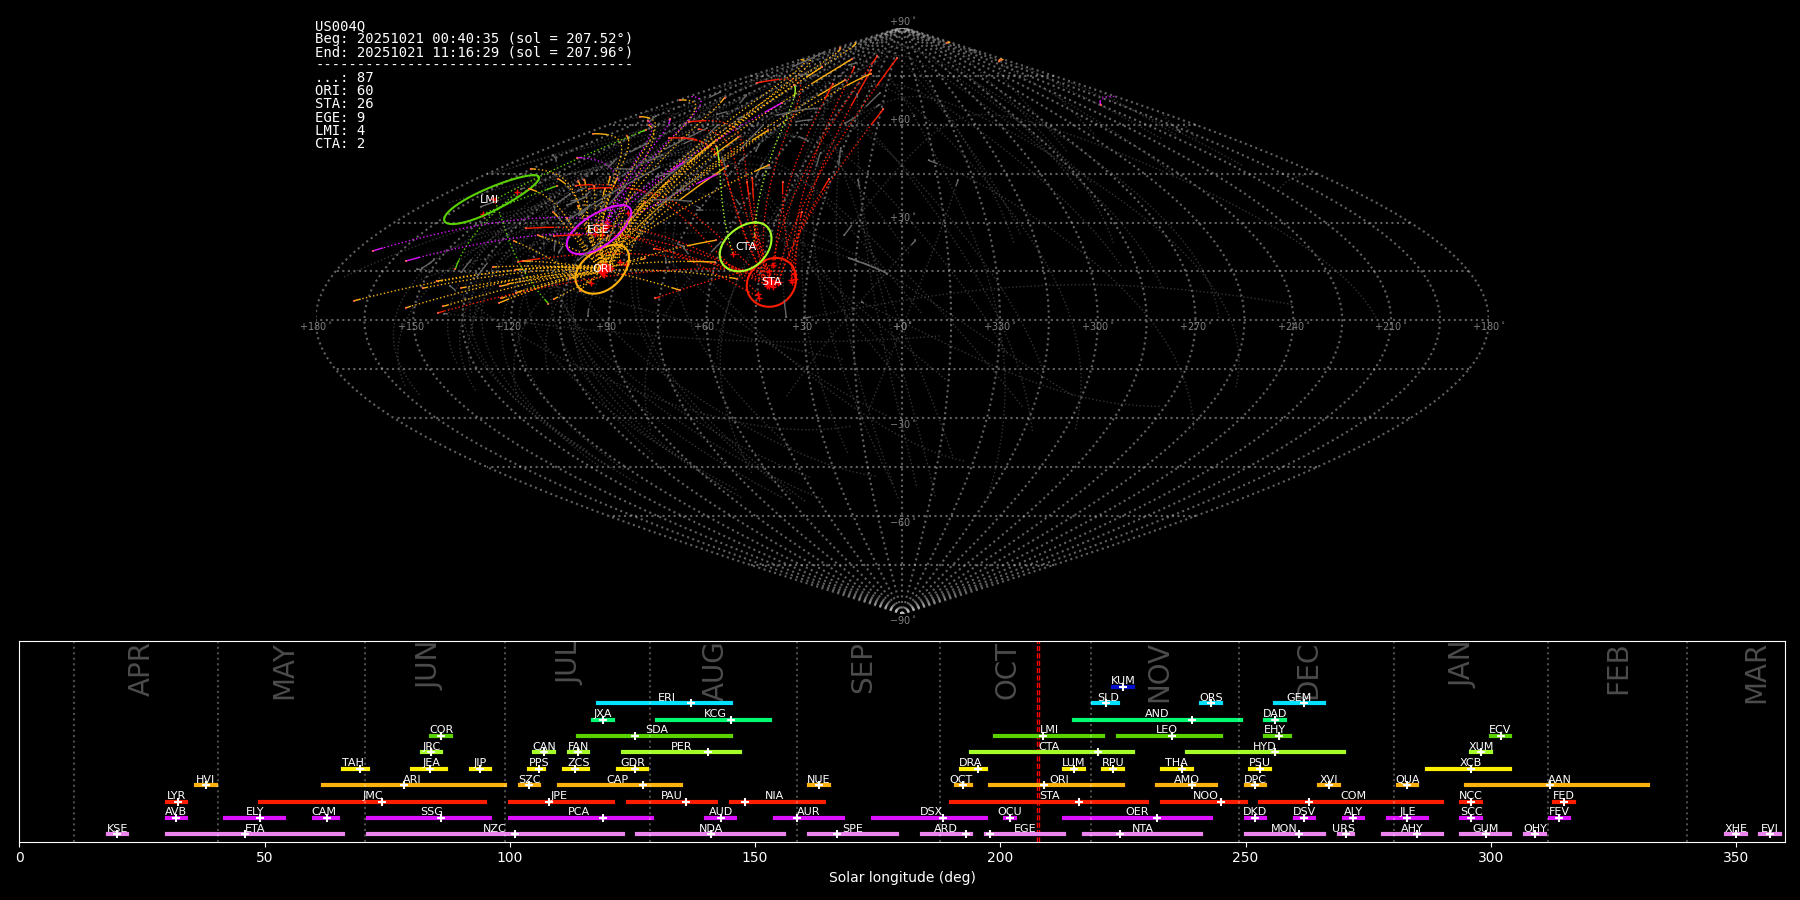Click the Solar longitude axis label
The width and height of the screenshot is (1800, 900).
coord(902,878)
